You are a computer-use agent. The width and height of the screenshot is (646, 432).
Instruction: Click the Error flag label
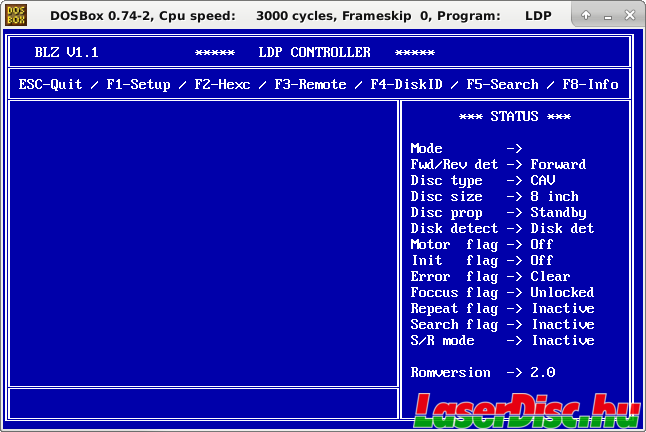pyautogui.click(x=454, y=277)
